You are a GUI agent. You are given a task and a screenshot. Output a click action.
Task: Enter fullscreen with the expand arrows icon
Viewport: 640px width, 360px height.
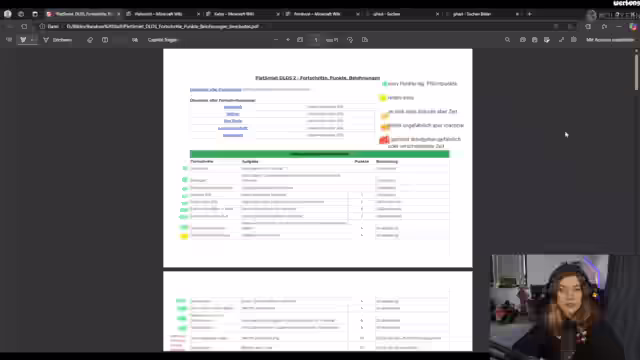pyautogui.click(x=561, y=40)
